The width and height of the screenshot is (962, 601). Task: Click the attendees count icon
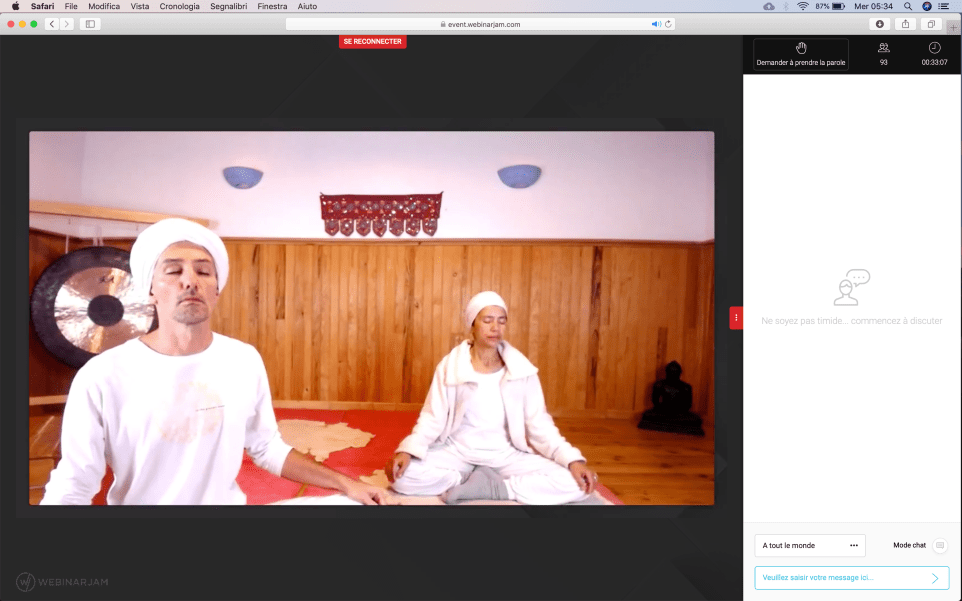883,48
